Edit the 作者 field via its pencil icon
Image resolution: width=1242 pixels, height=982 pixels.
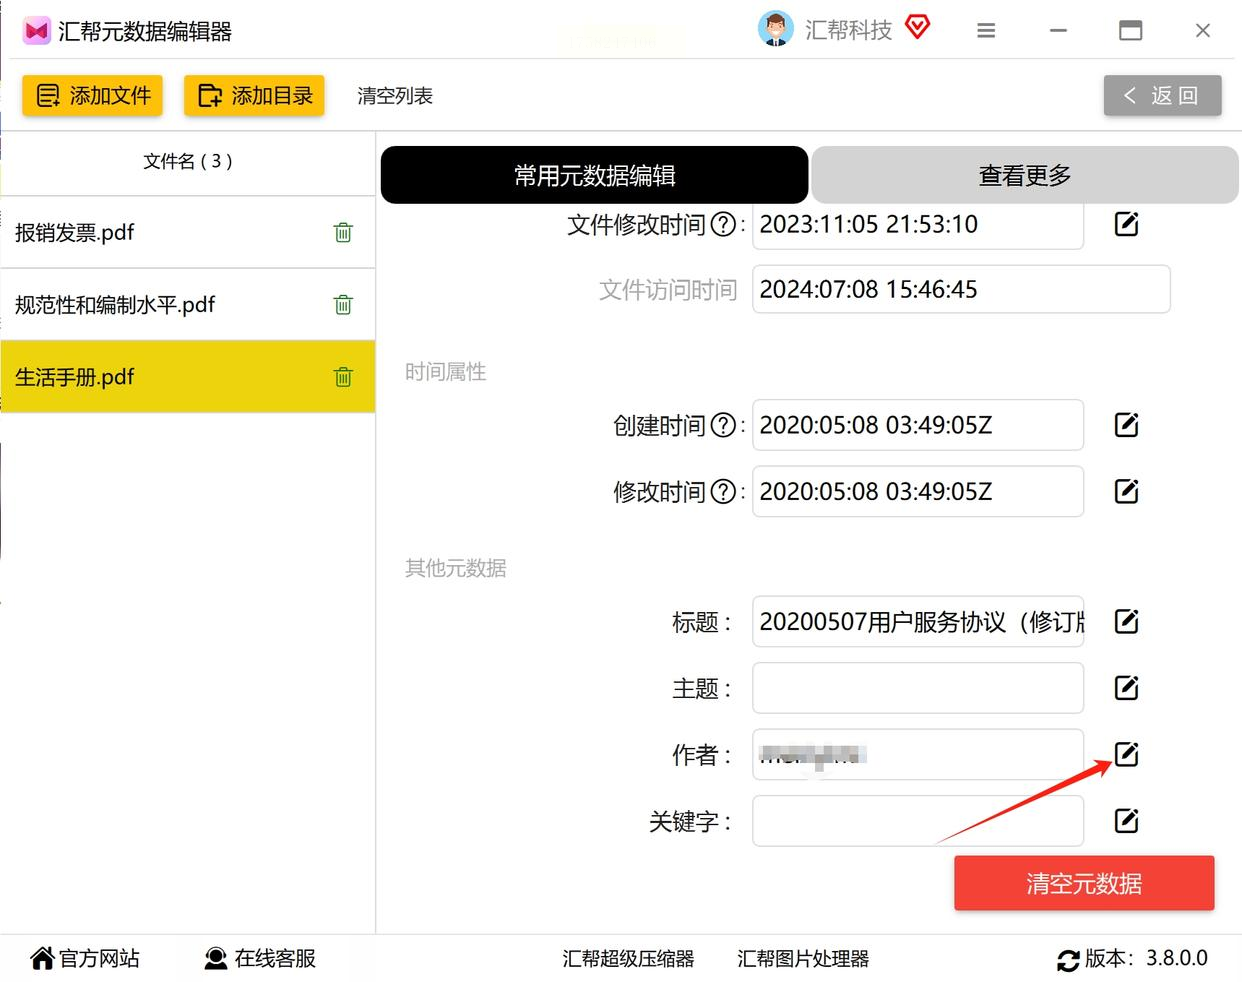1126,754
